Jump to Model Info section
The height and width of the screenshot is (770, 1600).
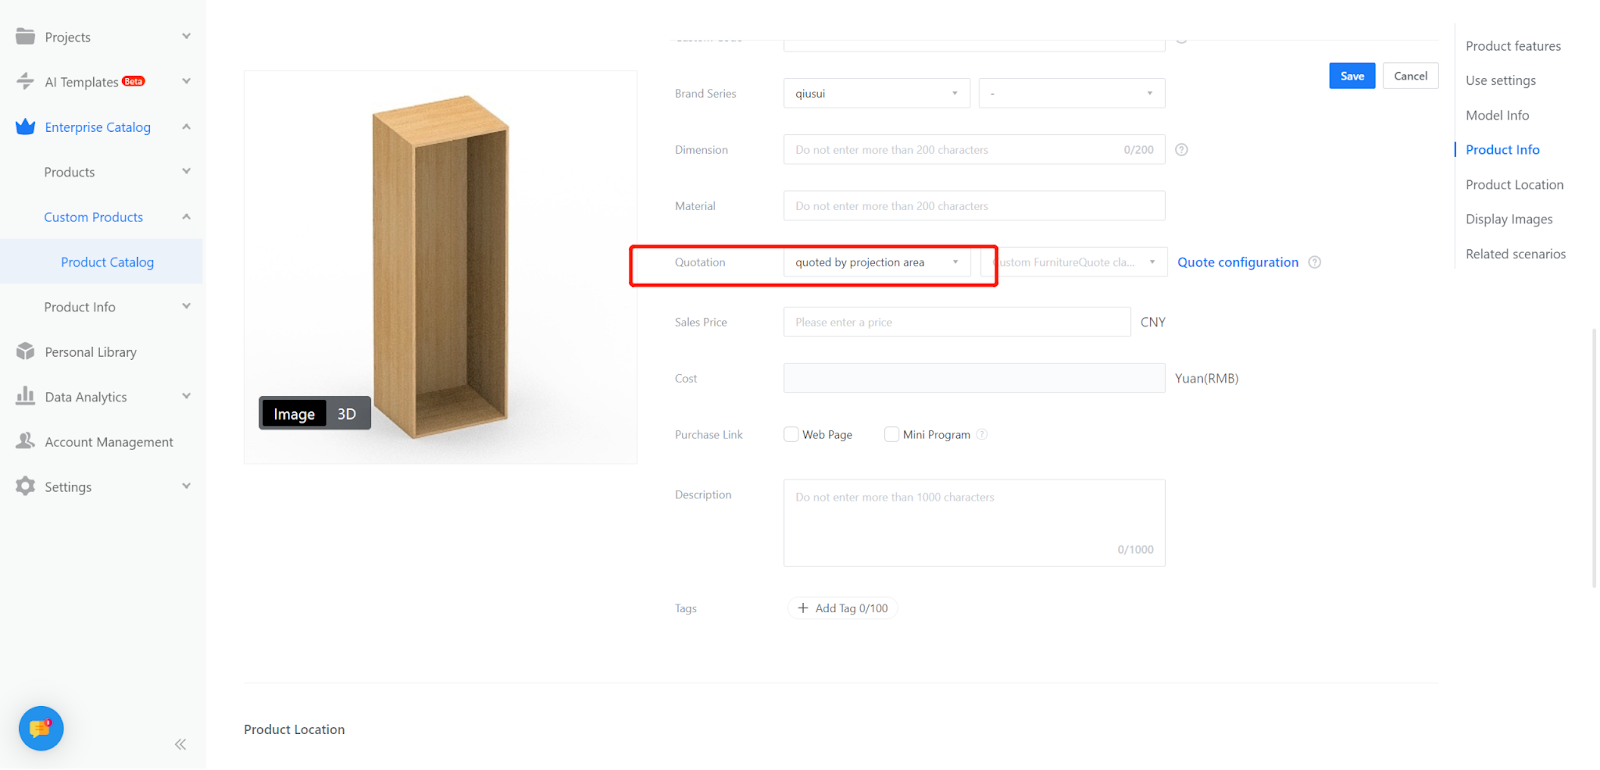[x=1497, y=115]
